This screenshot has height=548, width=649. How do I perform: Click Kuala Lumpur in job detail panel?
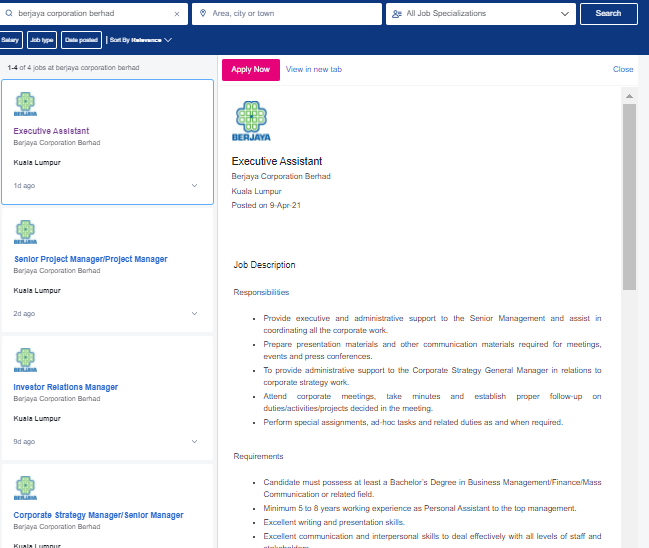[256, 191]
